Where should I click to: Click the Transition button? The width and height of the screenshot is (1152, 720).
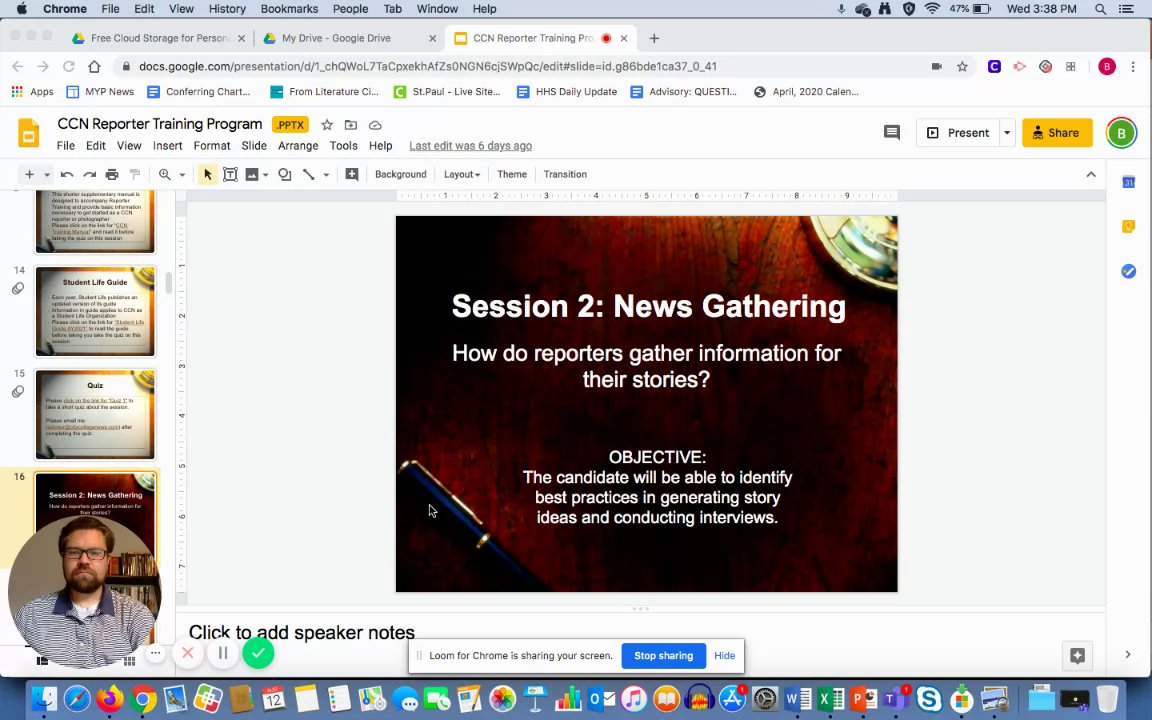[x=565, y=174]
